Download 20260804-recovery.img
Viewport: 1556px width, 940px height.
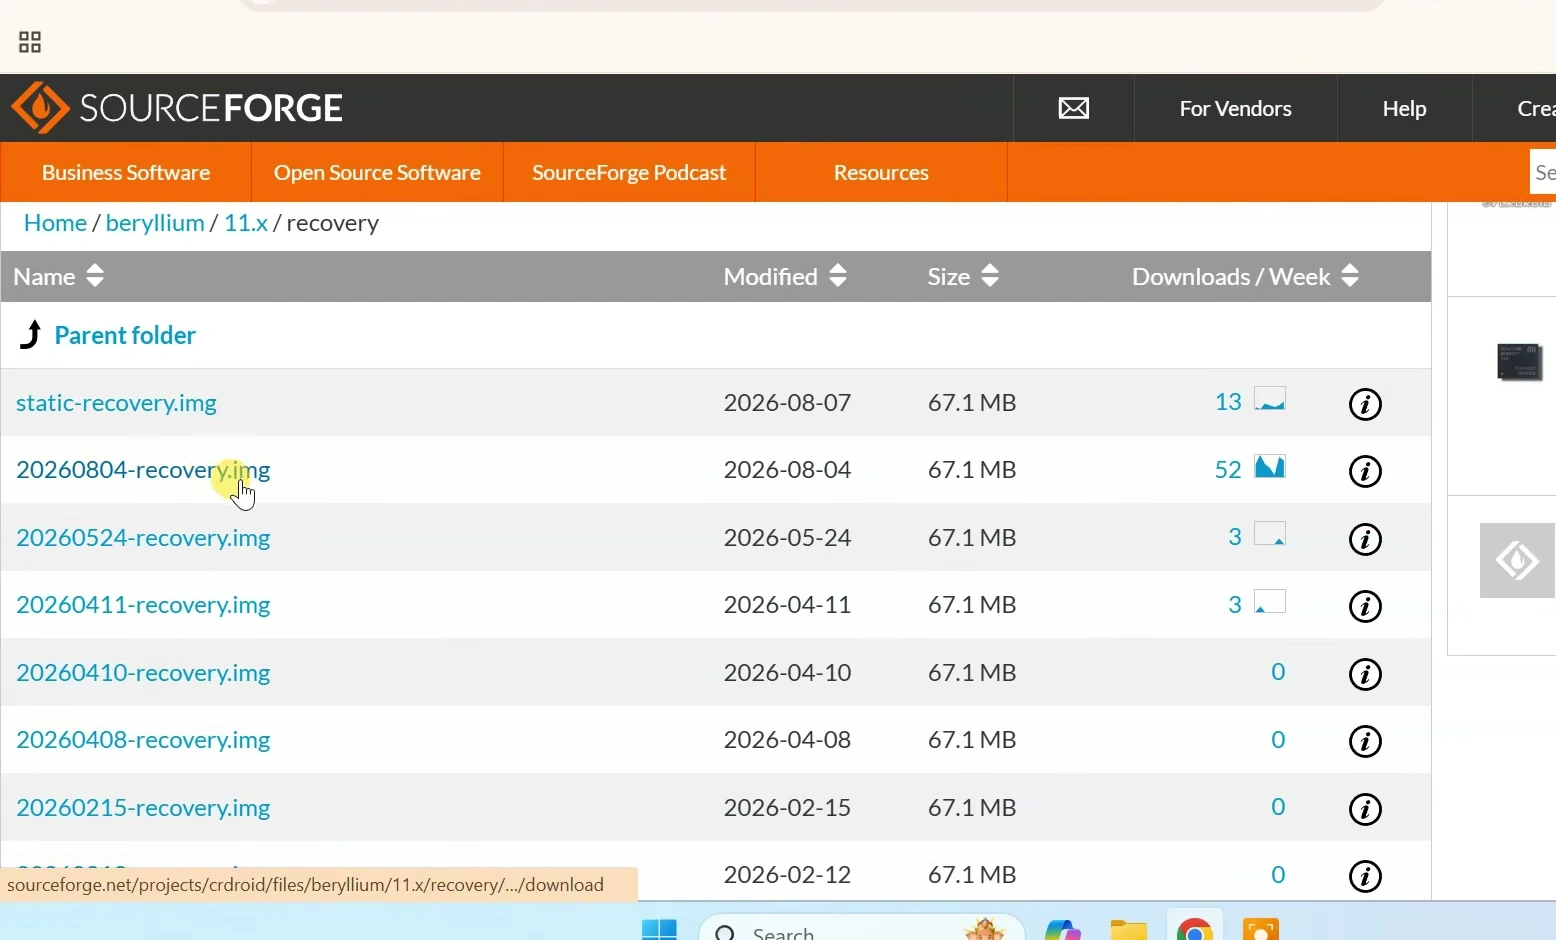pos(143,470)
